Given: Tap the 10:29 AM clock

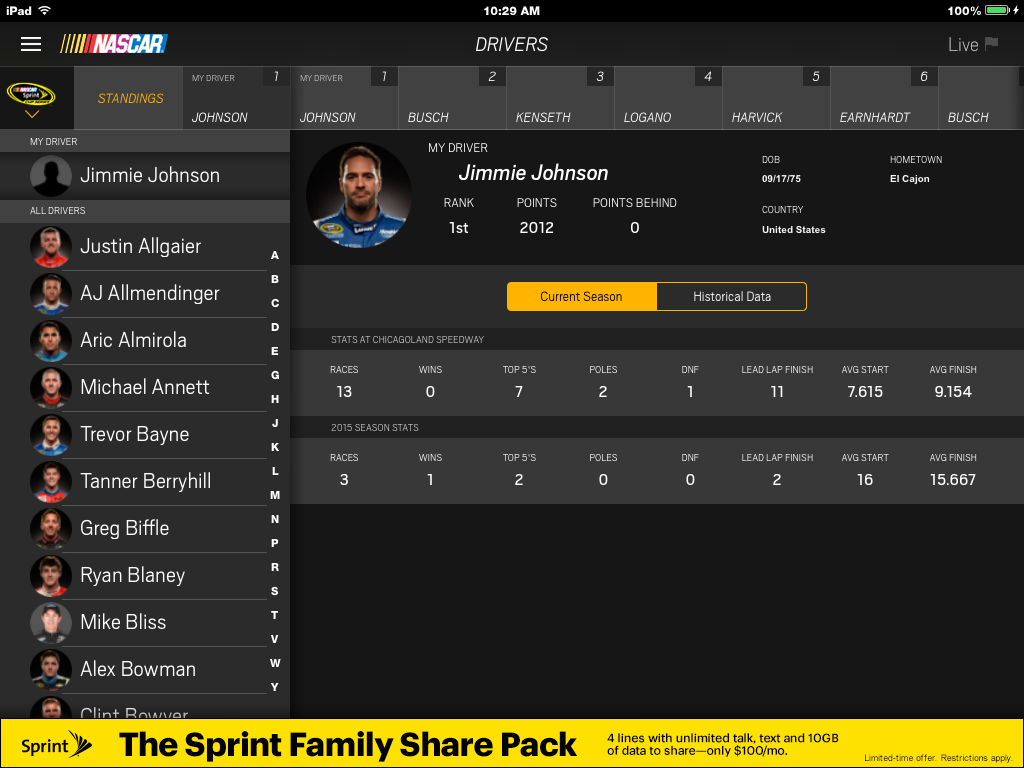Looking at the screenshot, I should point(511,10).
